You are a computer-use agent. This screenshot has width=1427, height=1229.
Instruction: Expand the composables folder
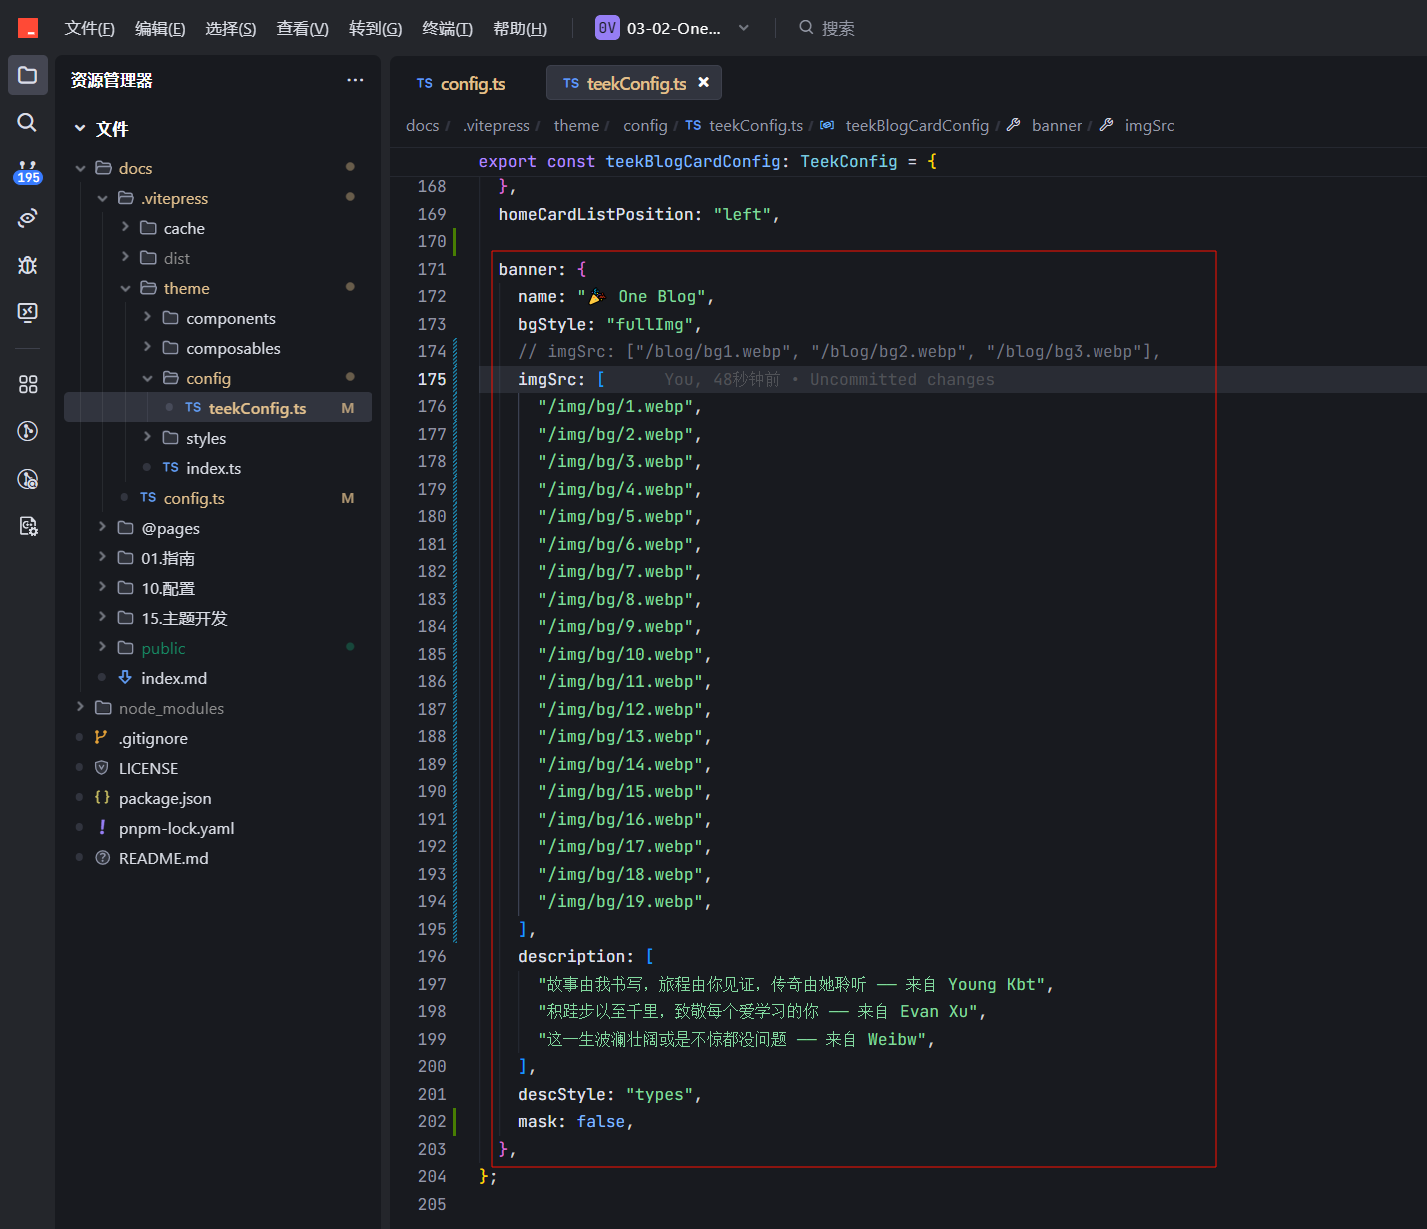(147, 348)
